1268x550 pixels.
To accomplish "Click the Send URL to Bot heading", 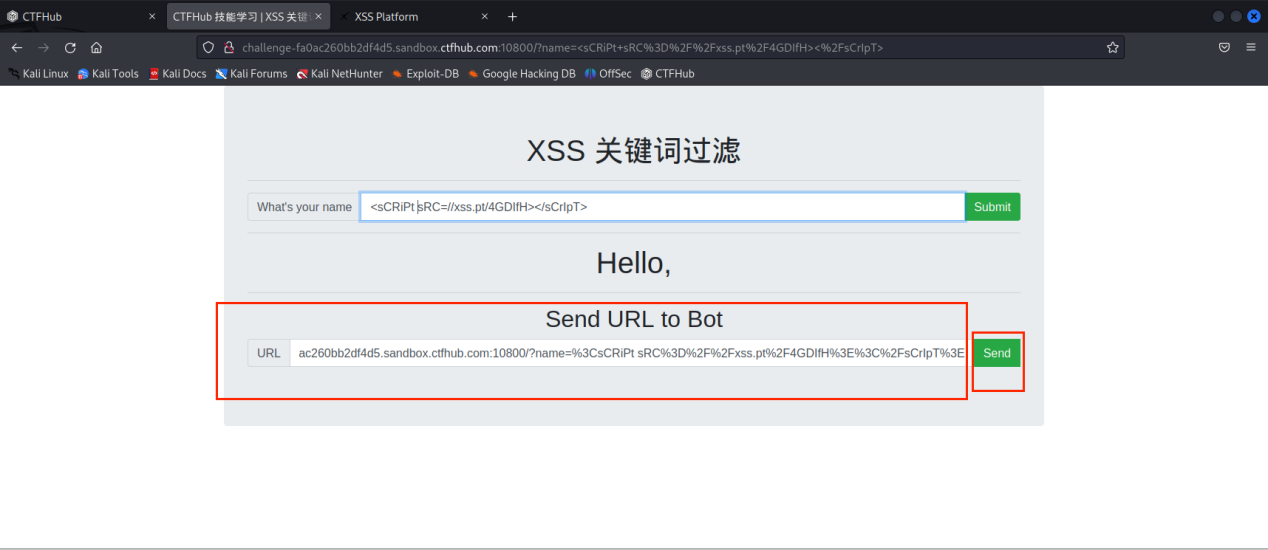I will click(633, 319).
